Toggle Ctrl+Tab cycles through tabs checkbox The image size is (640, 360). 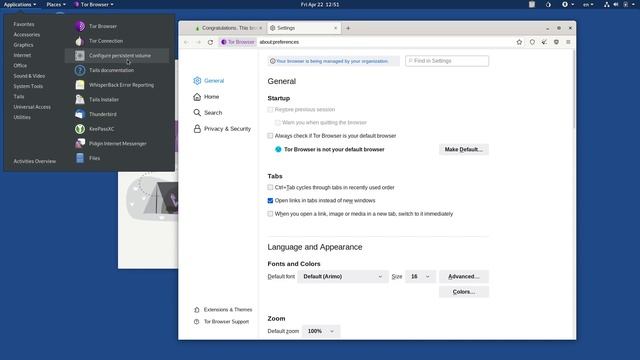coord(270,187)
